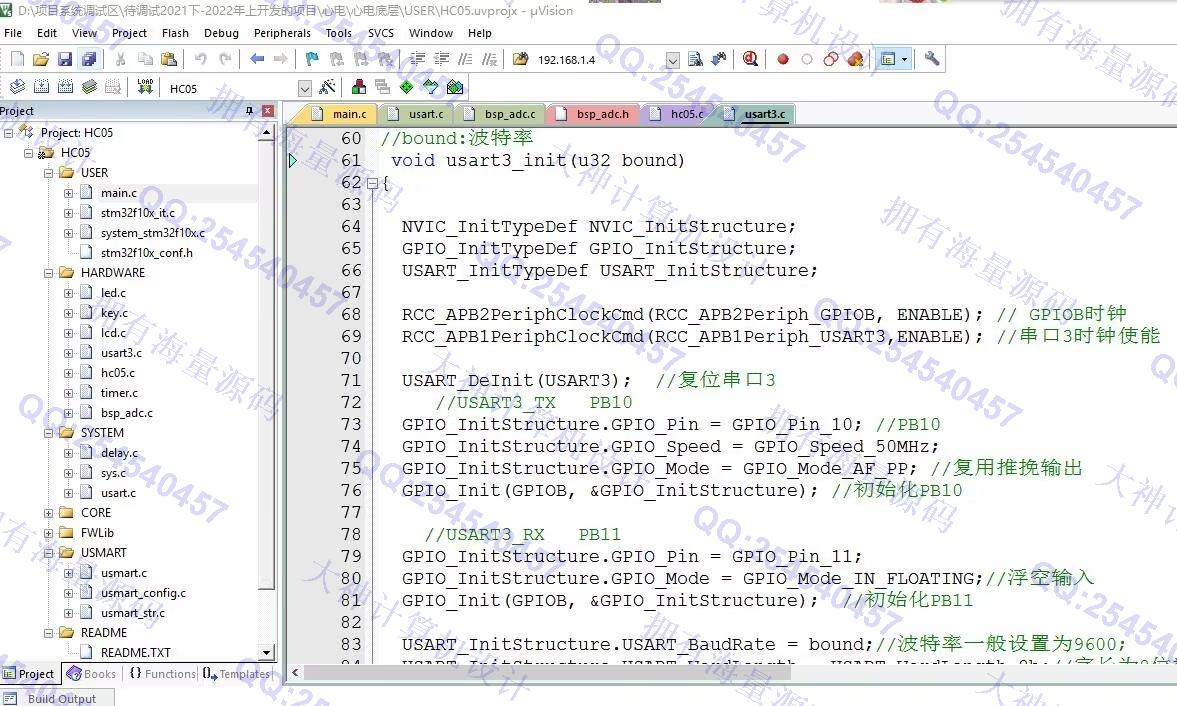This screenshot has width=1177, height=706.
Task: Switch to the bsp_adc.h editor tab
Action: (x=593, y=114)
